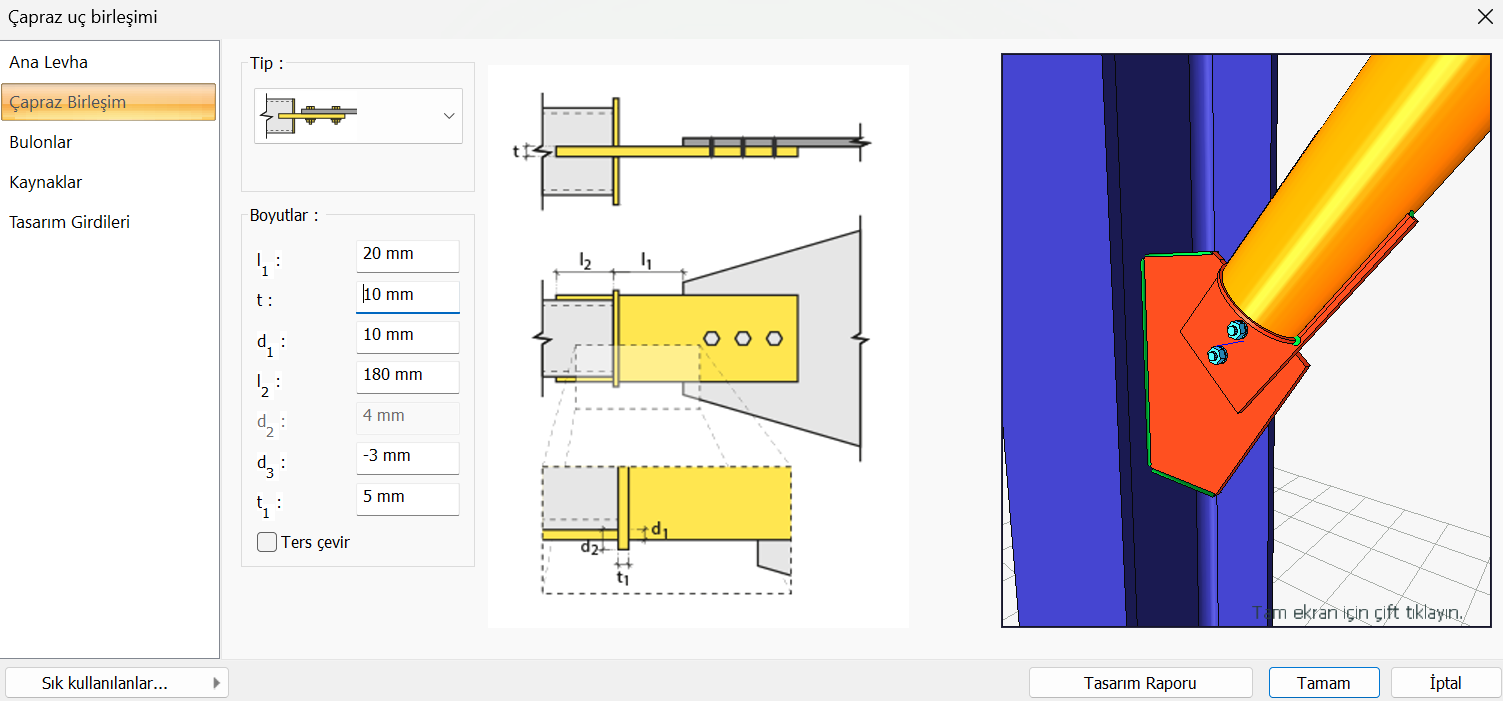Focus the t thickness input field
Viewport: 1503px width, 701px height.
tap(407, 296)
